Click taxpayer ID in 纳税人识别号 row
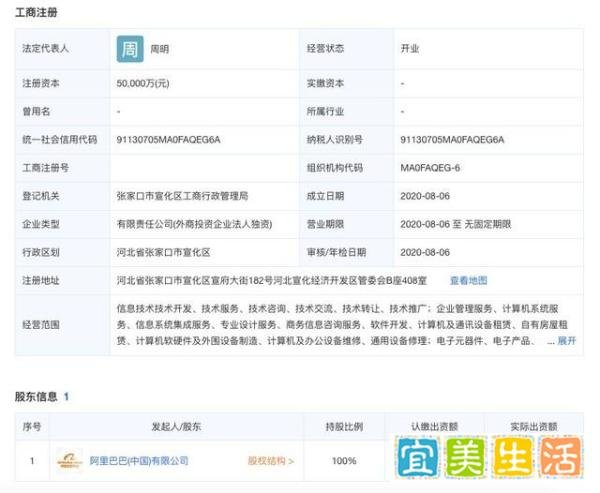Screen dimensions: 600x493 452,140
